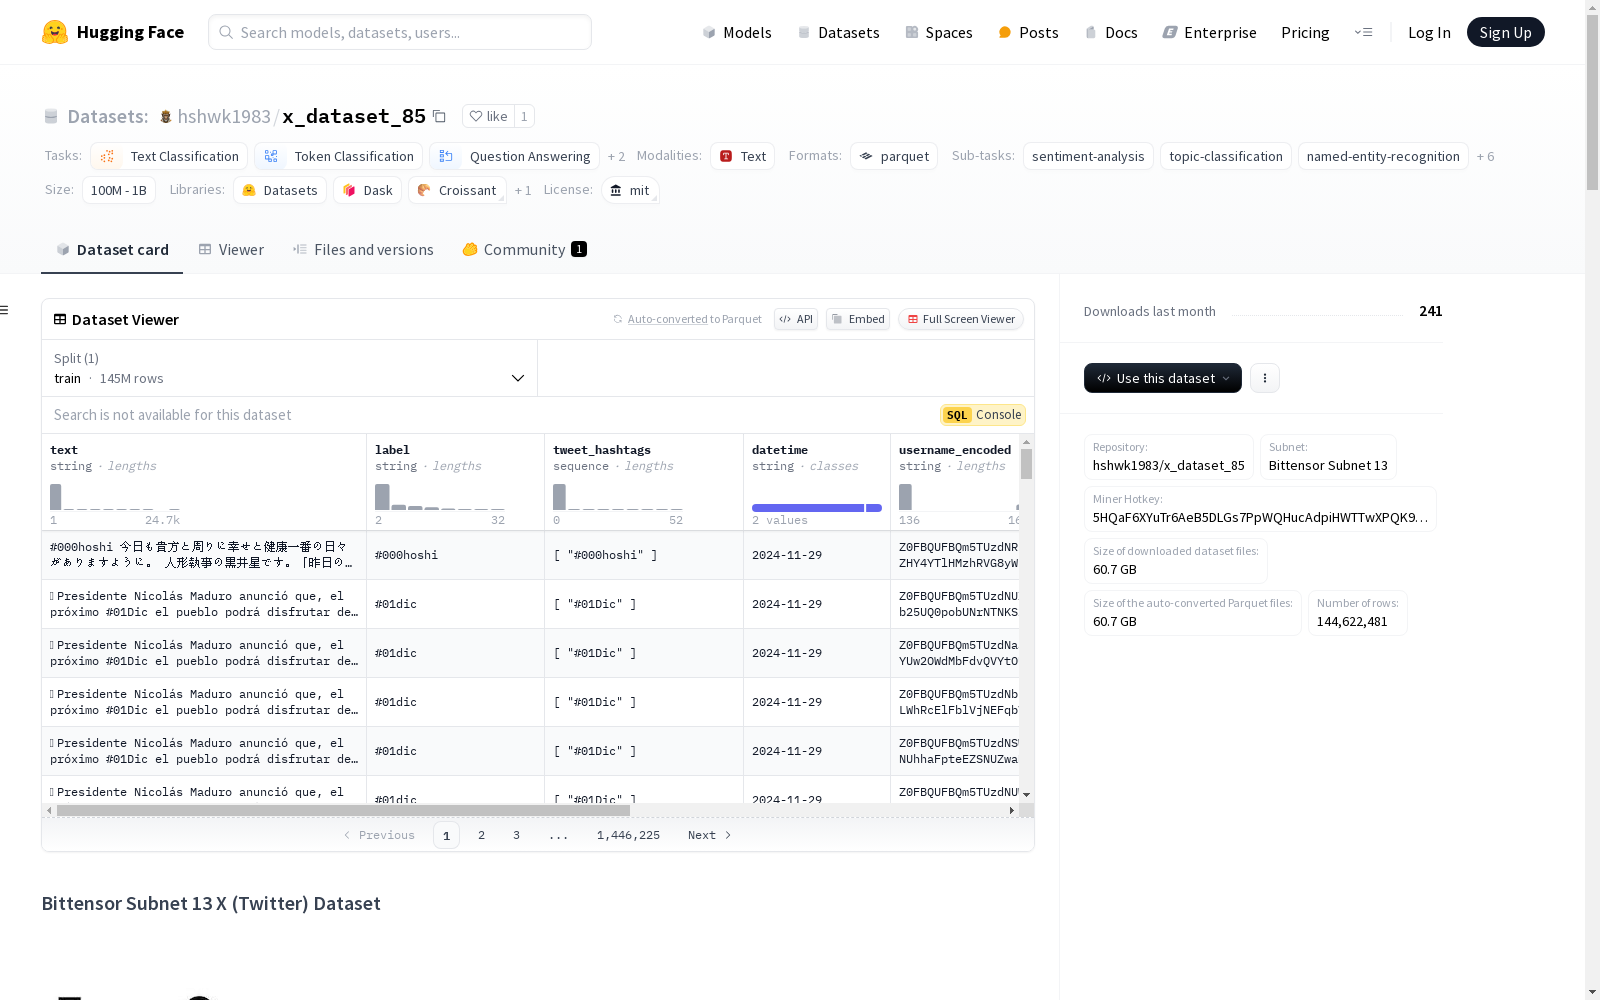This screenshot has width=1600, height=1000.
Task: Click the three-dot more options button
Action: pyautogui.click(x=1265, y=378)
